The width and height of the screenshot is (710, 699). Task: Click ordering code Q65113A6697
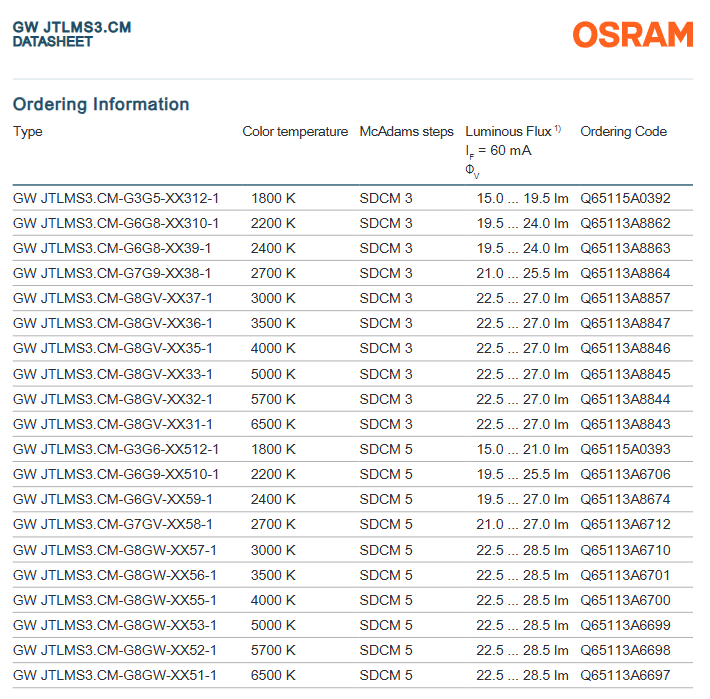coord(625,675)
